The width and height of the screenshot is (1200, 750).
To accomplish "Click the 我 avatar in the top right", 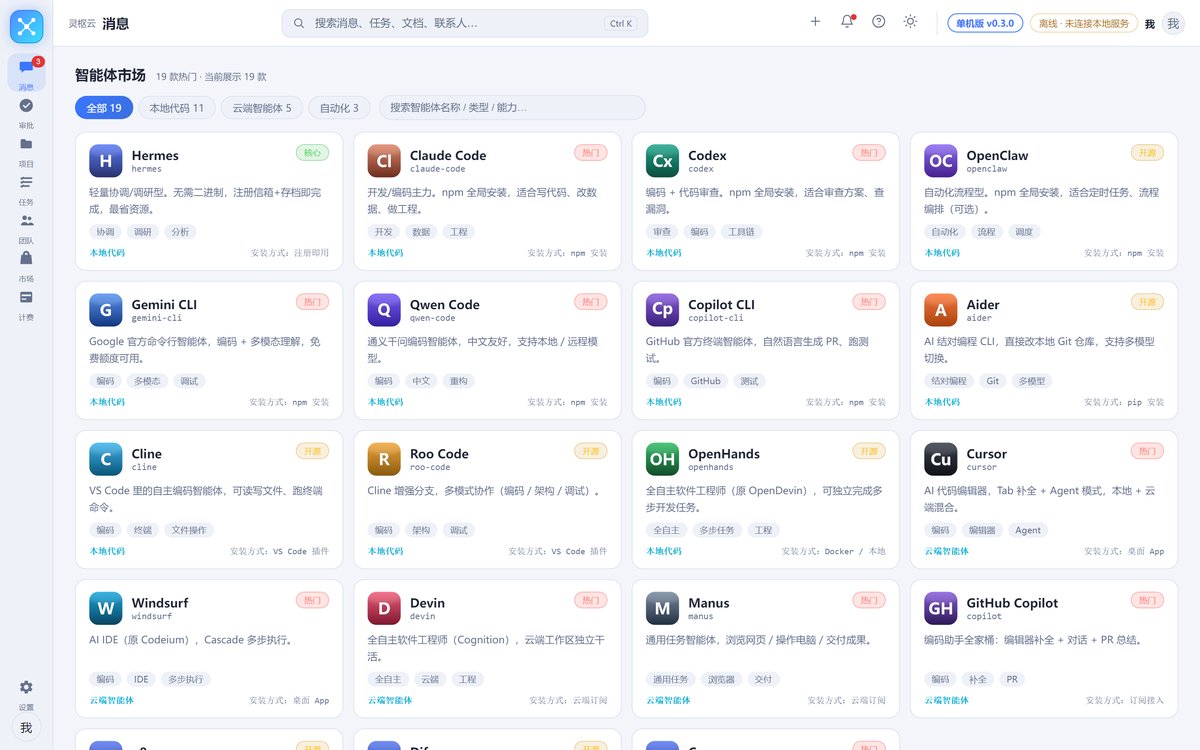I will (x=1173, y=23).
